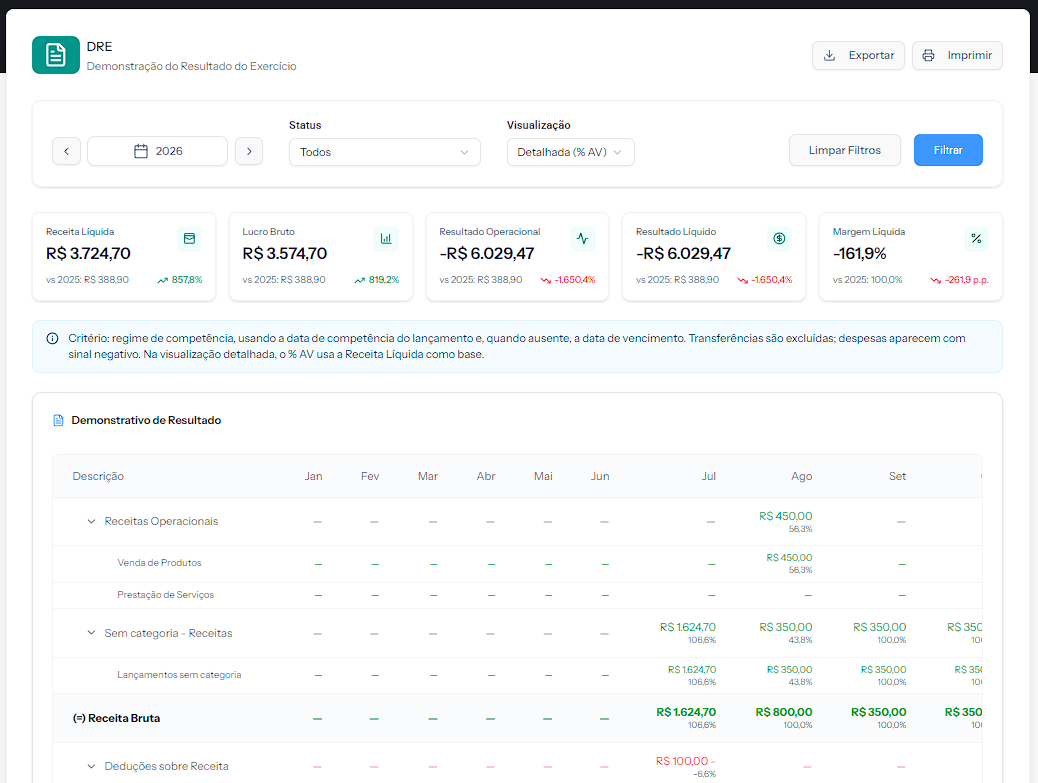Click the Demonstrativo de Resultado document icon
The image size is (1038, 783).
click(x=58, y=420)
